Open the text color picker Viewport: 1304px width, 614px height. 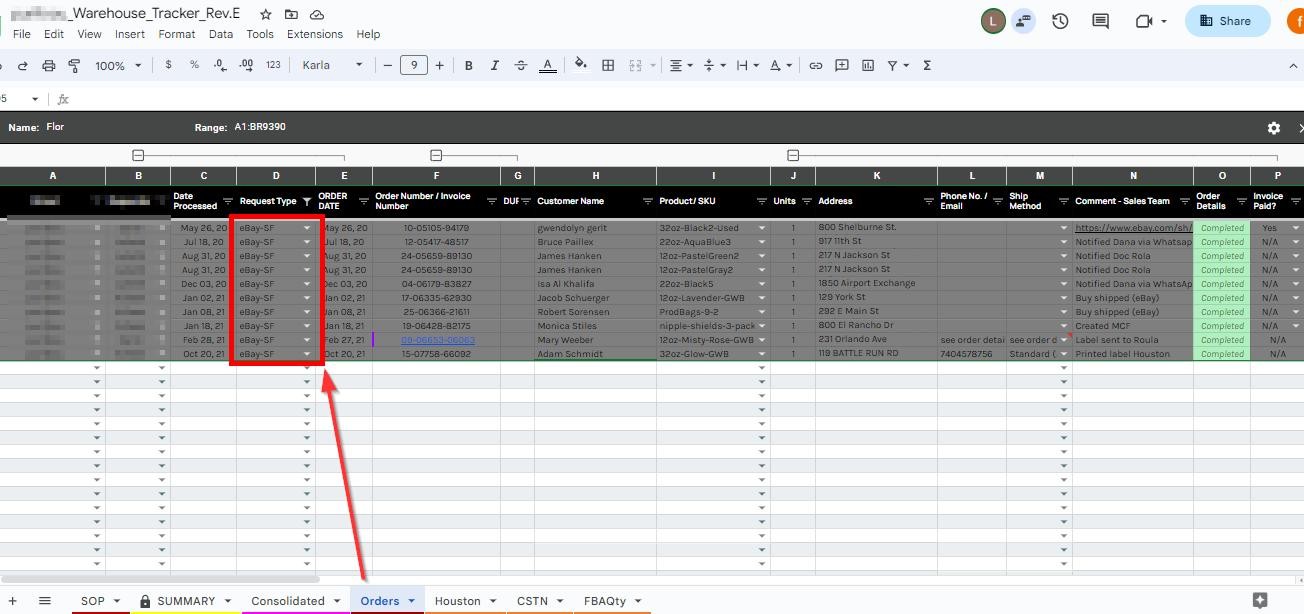click(547, 65)
